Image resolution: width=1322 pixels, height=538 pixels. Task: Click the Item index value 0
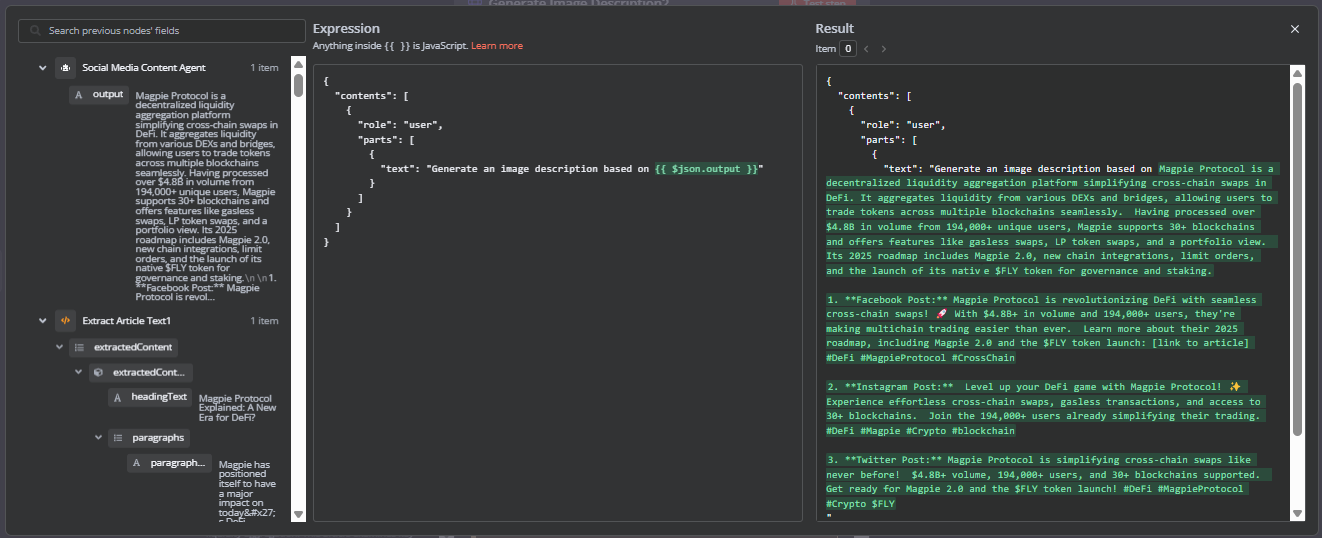pos(847,48)
